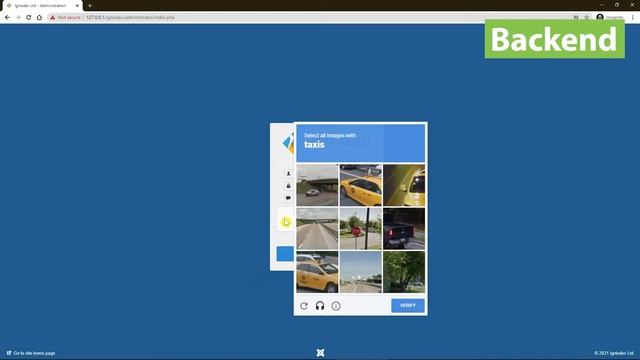Viewport: 640px width, 360px height.
Task: Reload a new captcha challenge
Action: click(x=304, y=306)
